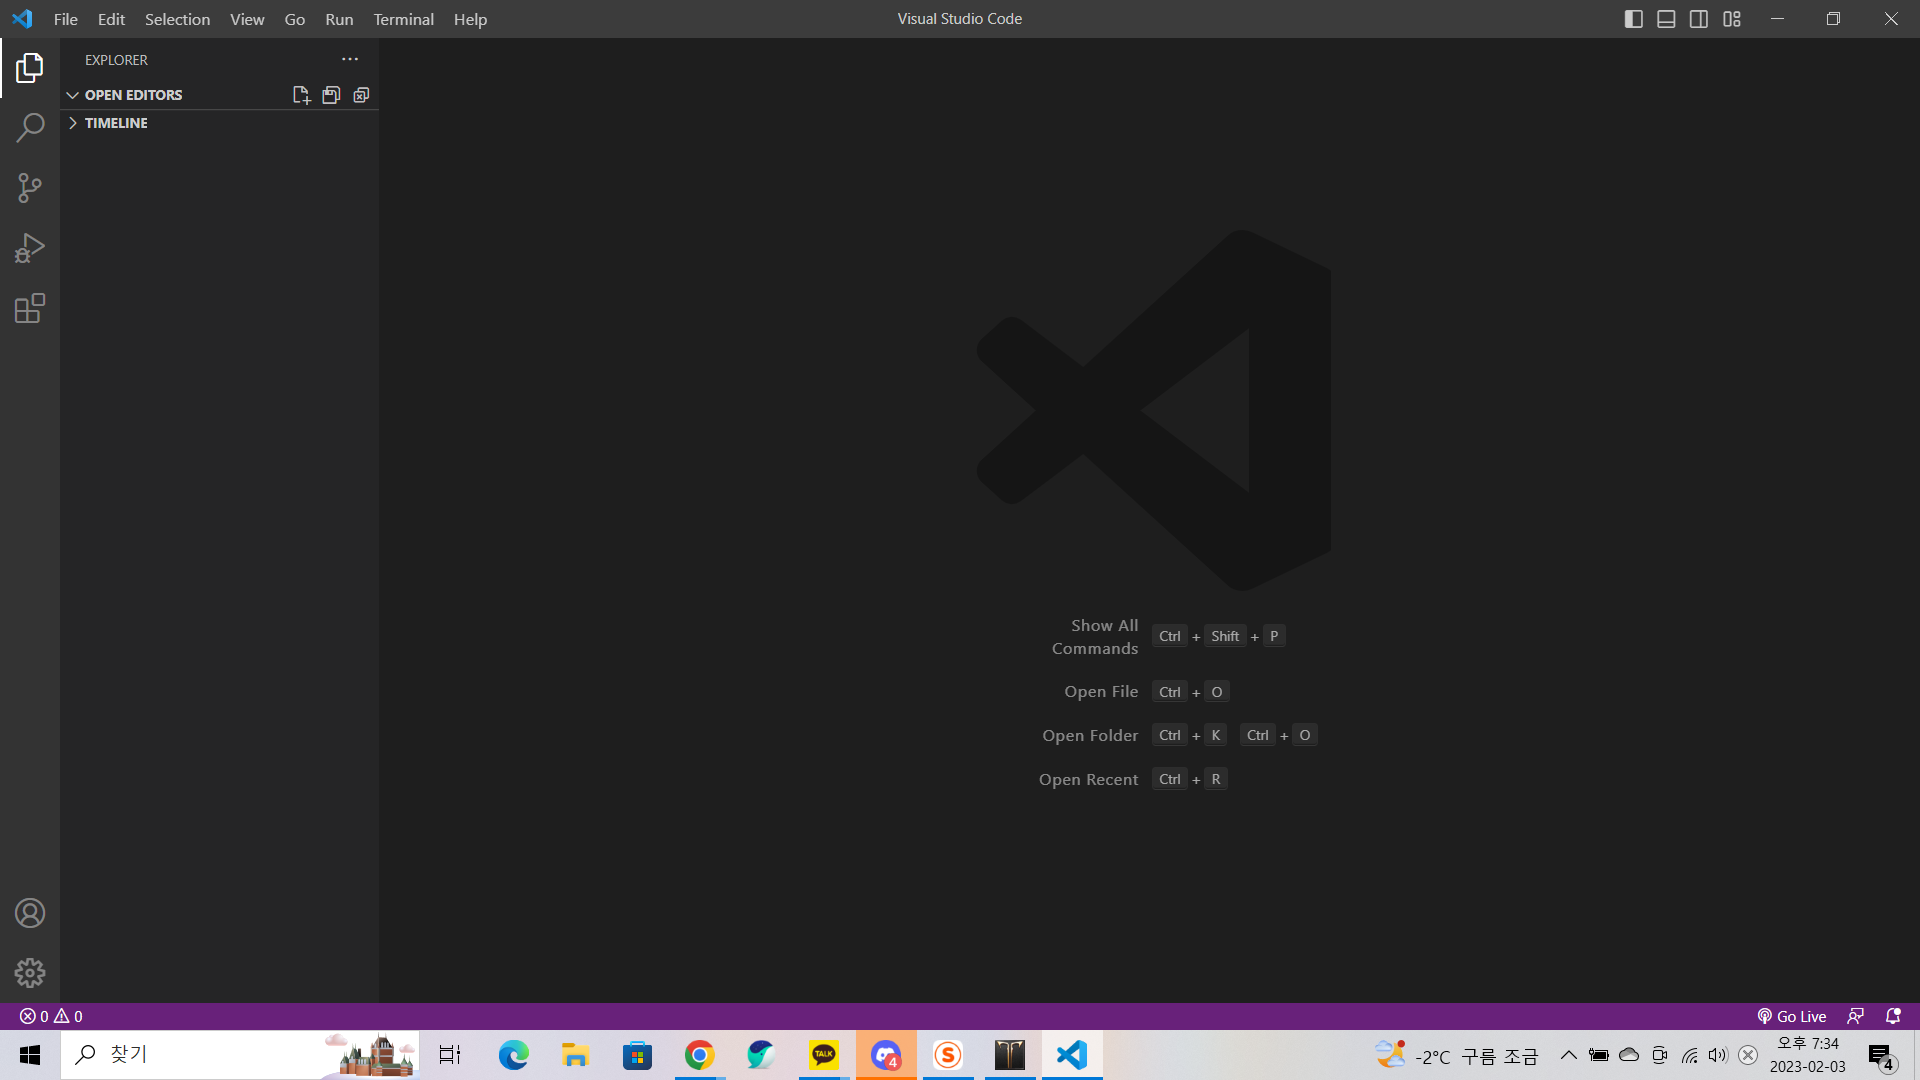Click the VS Code logo in title bar
The height and width of the screenshot is (1080, 1920).
click(x=22, y=19)
